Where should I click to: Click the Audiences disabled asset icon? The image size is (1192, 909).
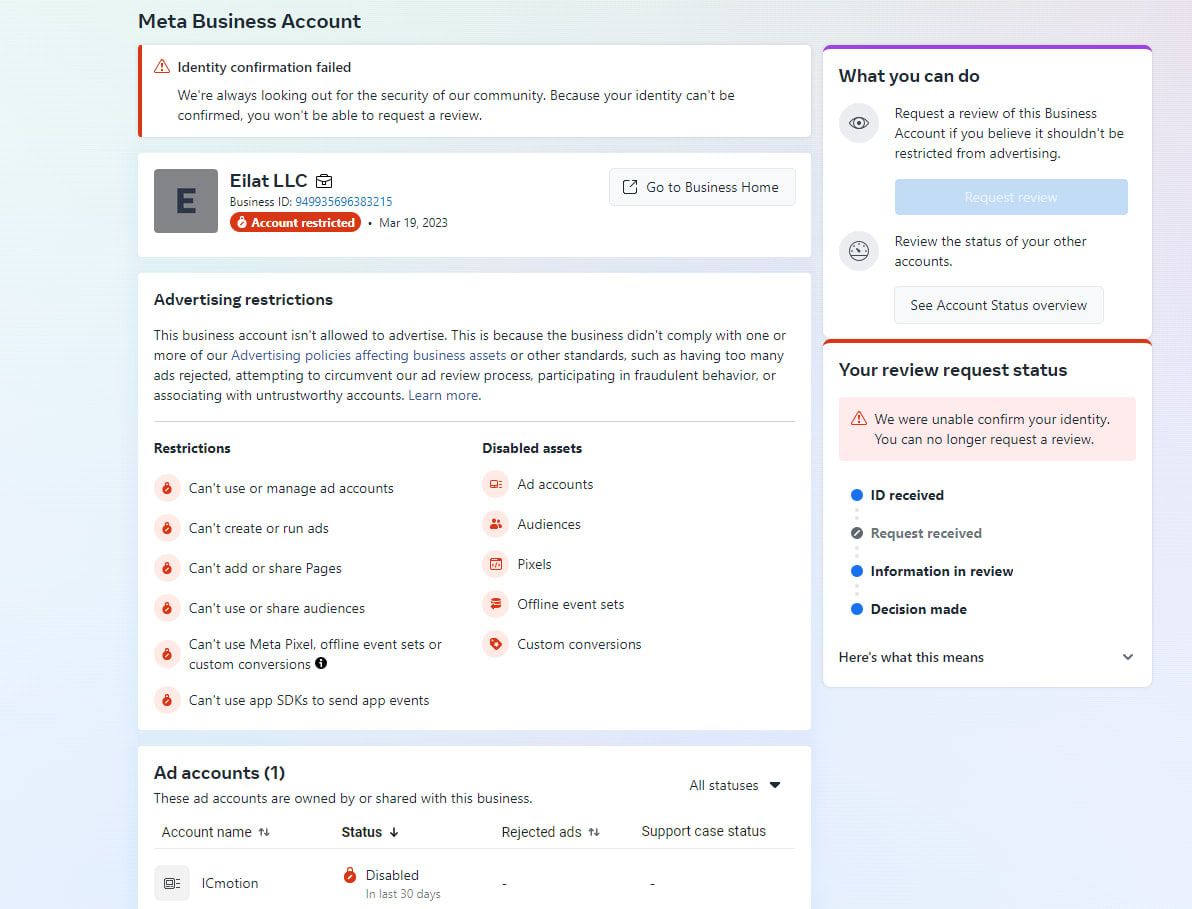point(495,524)
